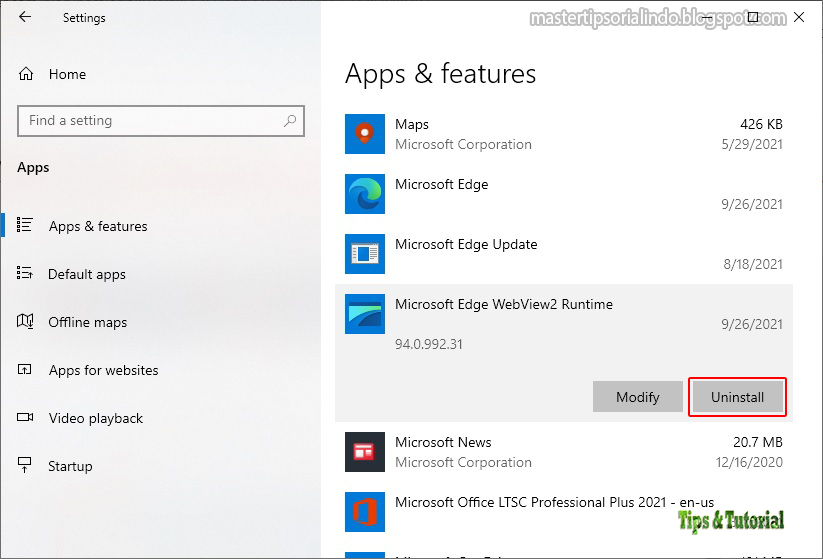Click the date 12/16/2020

pos(749,462)
